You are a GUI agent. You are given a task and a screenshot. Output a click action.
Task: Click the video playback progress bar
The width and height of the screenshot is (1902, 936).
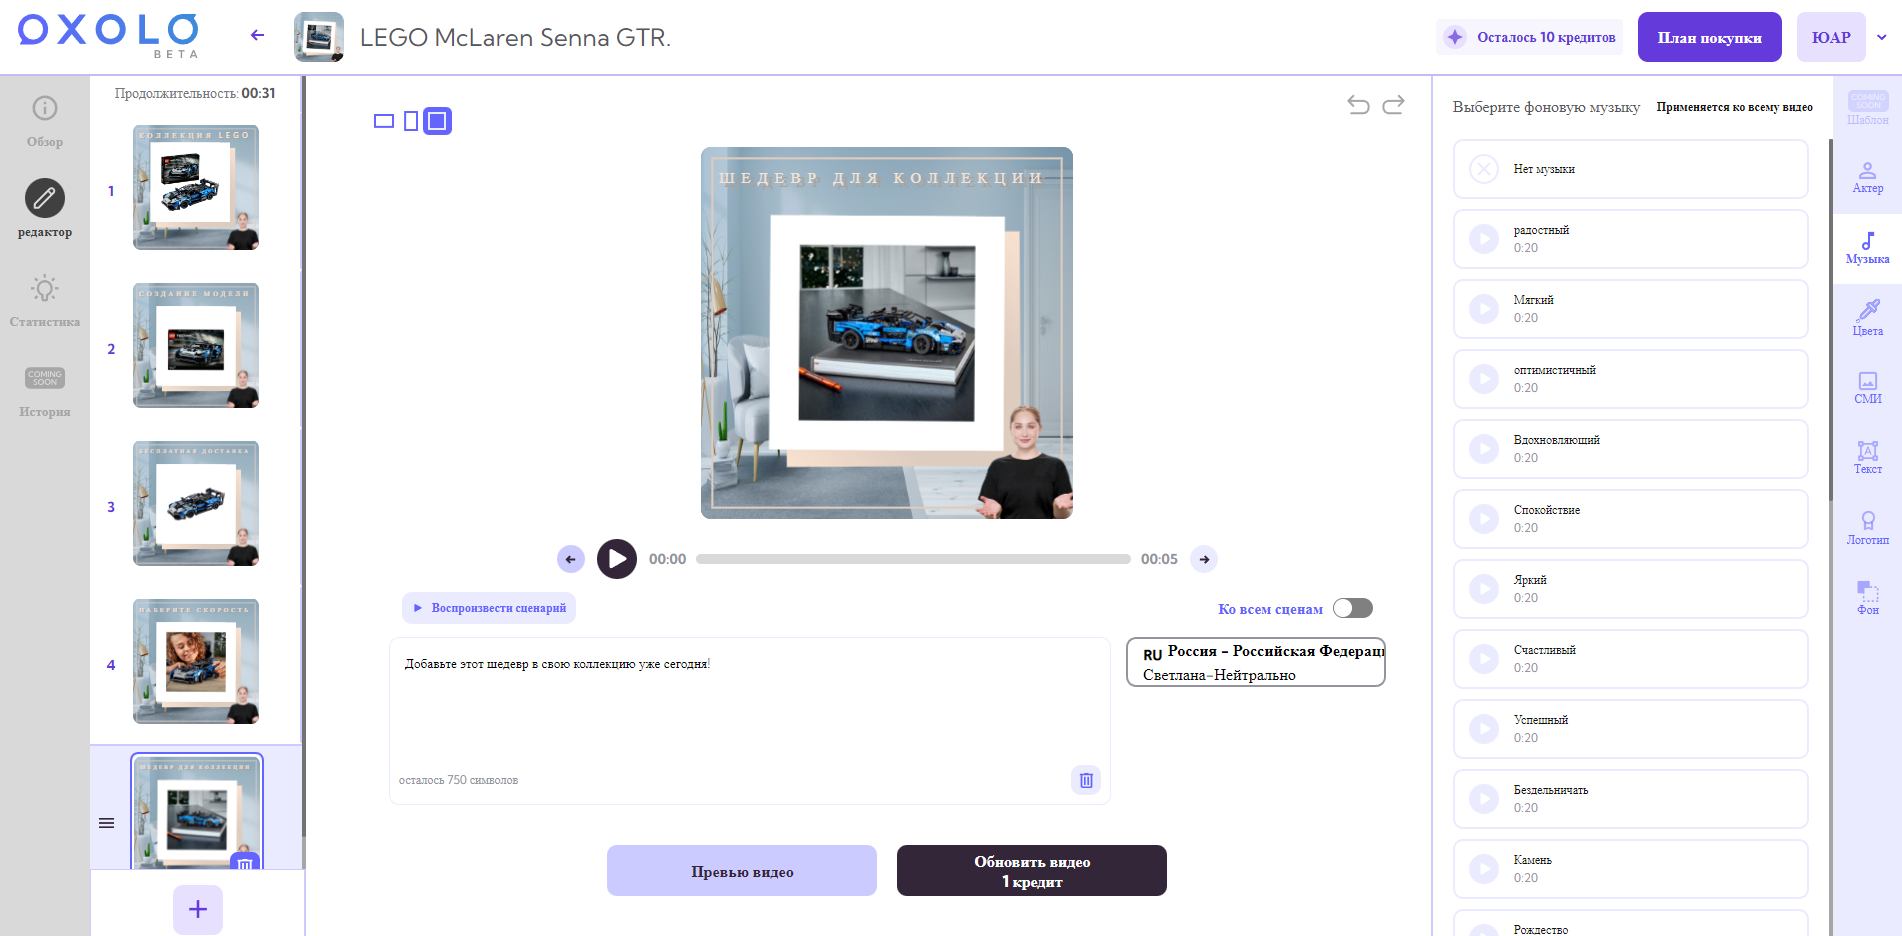point(913,559)
